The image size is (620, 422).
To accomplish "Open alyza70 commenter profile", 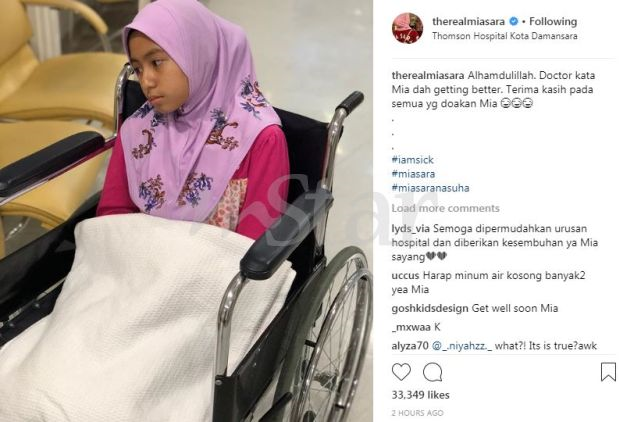I will (x=410, y=346).
